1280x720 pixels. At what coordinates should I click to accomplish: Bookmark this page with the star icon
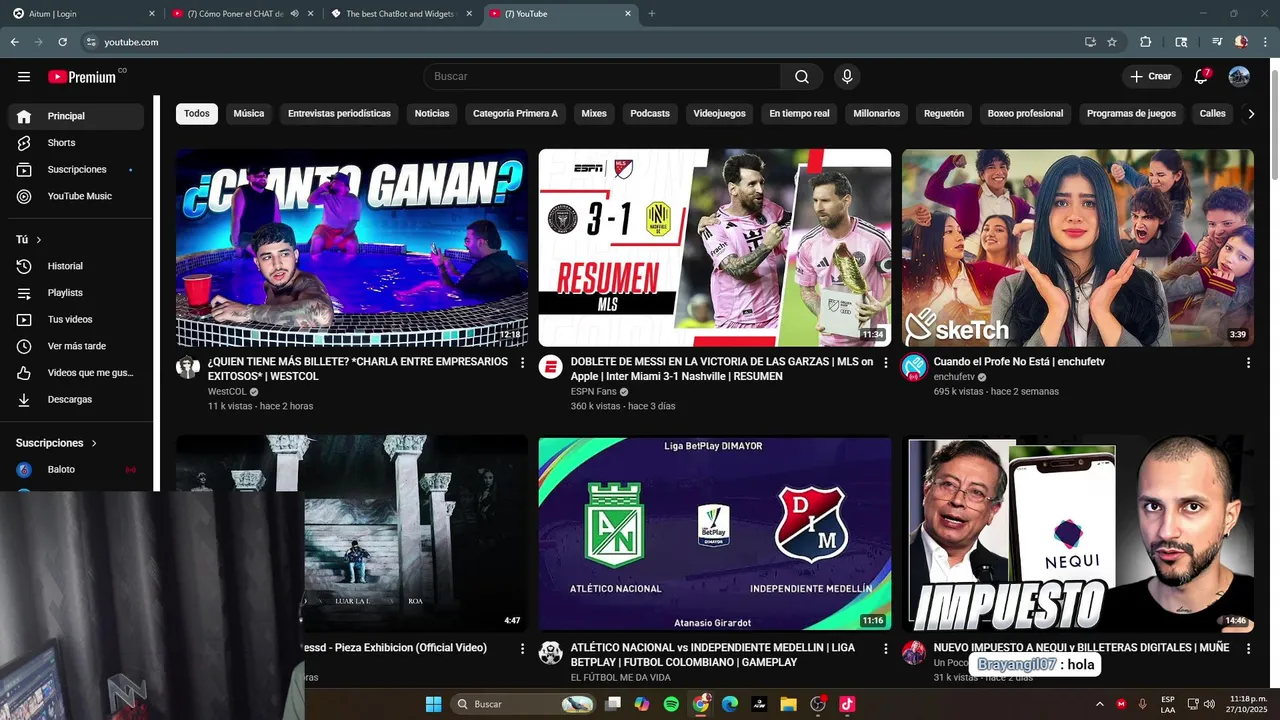[1112, 42]
